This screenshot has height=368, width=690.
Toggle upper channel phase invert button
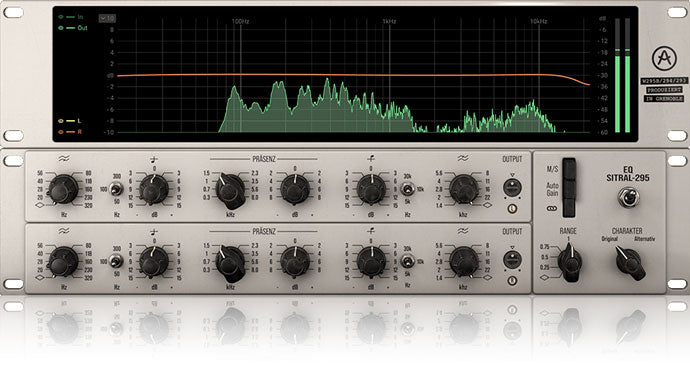tap(512, 209)
